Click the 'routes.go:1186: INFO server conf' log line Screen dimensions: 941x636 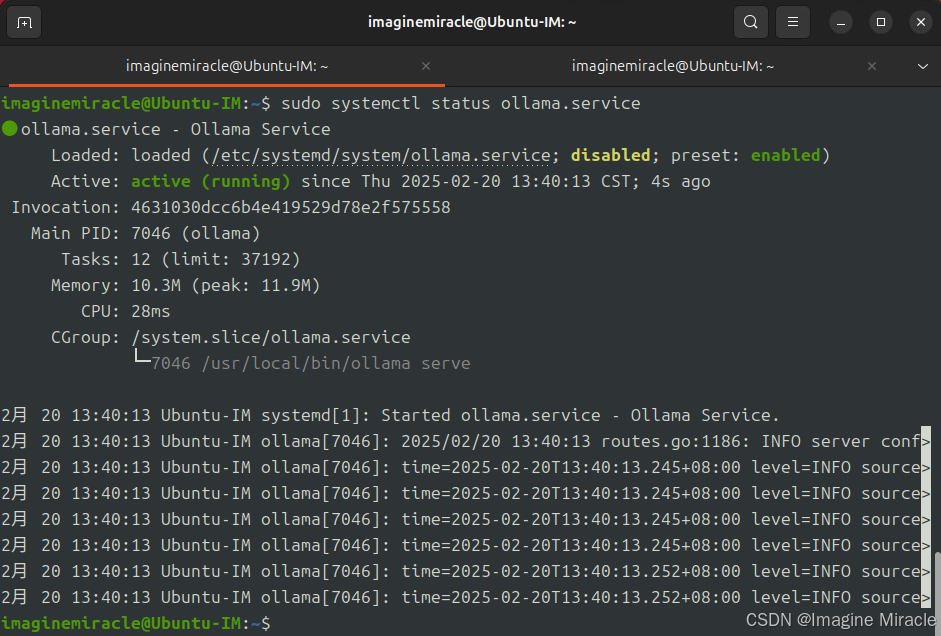click(465, 442)
